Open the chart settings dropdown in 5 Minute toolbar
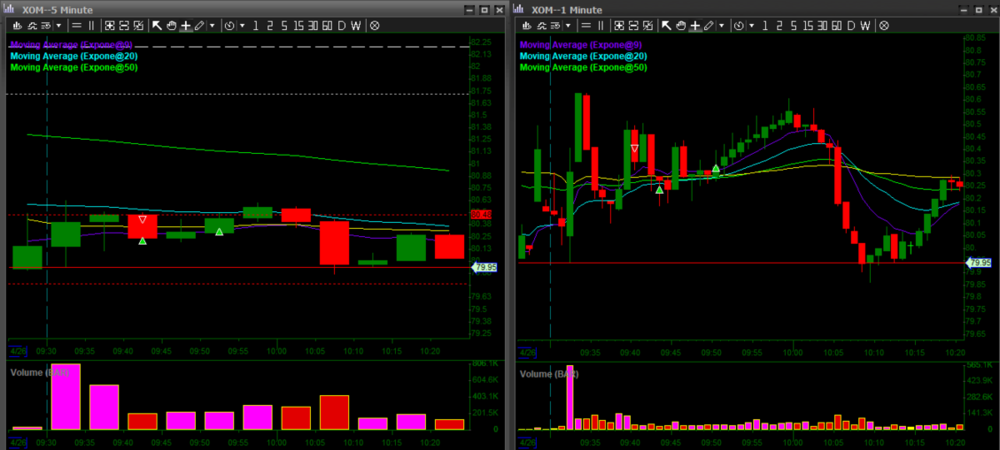 point(59,25)
